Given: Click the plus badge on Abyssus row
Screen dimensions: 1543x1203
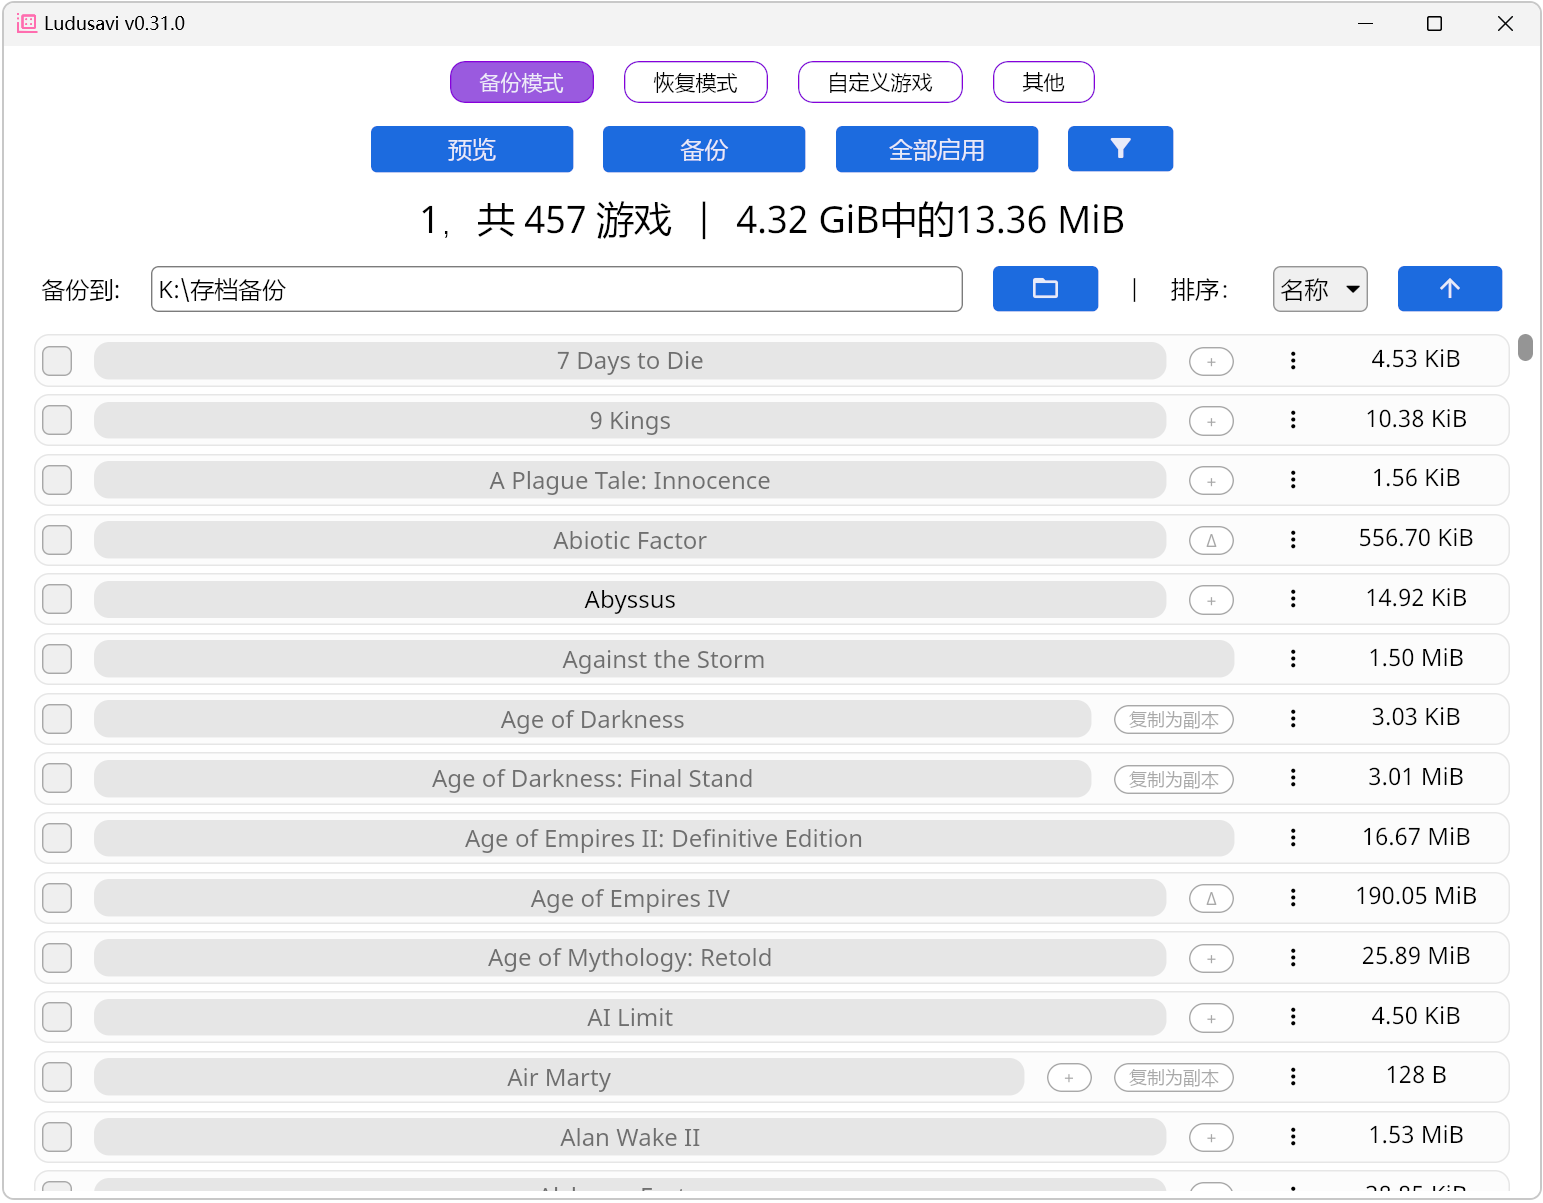Looking at the screenshot, I should [x=1211, y=601].
